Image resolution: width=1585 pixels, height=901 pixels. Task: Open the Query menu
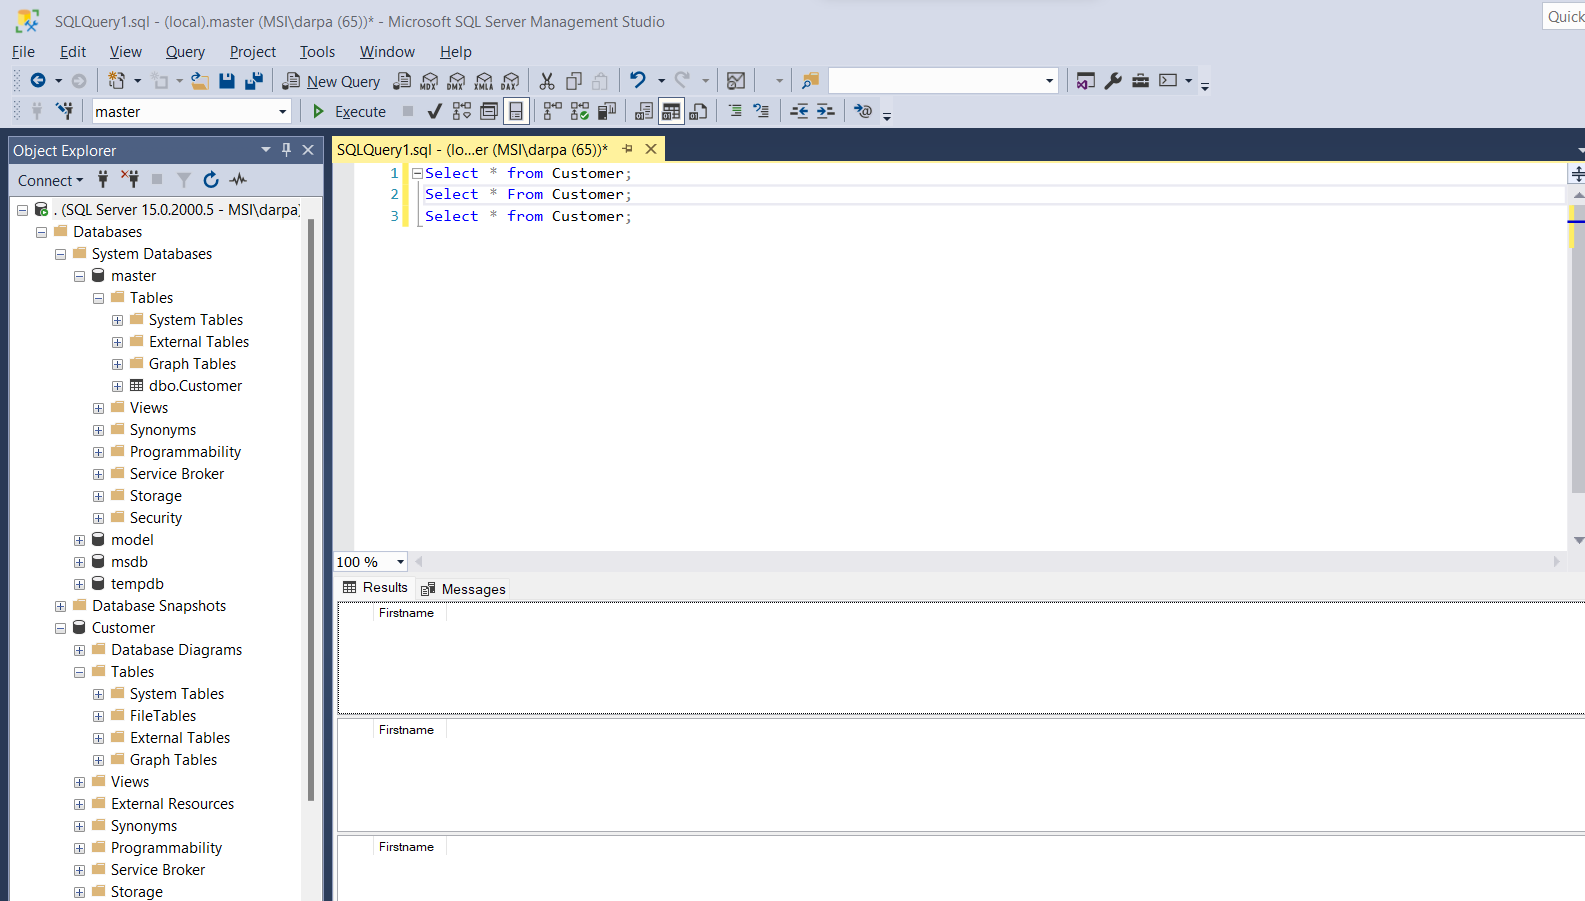coord(185,52)
